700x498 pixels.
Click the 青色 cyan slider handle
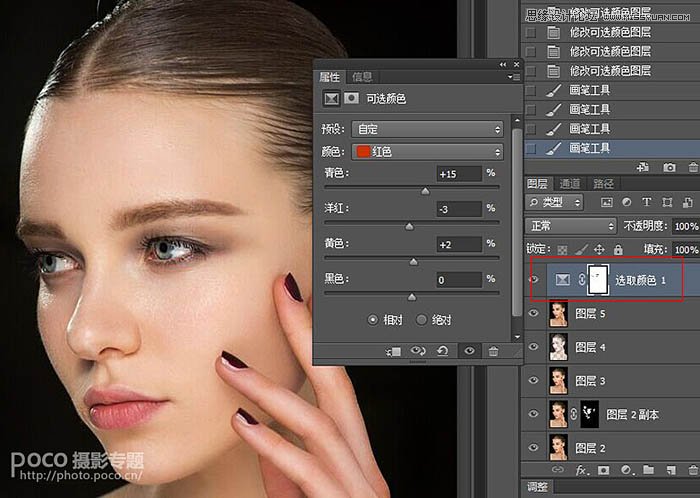click(425, 189)
